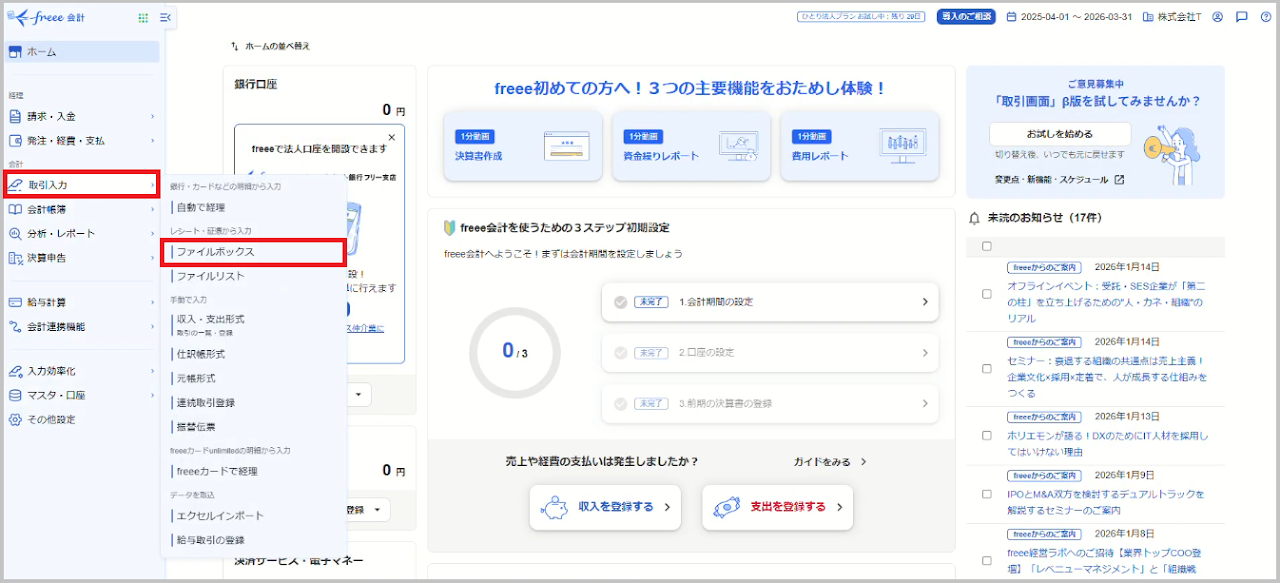Click the お試しを始める button
This screenshot has width=1280, height=583.
click(1060, 134)
